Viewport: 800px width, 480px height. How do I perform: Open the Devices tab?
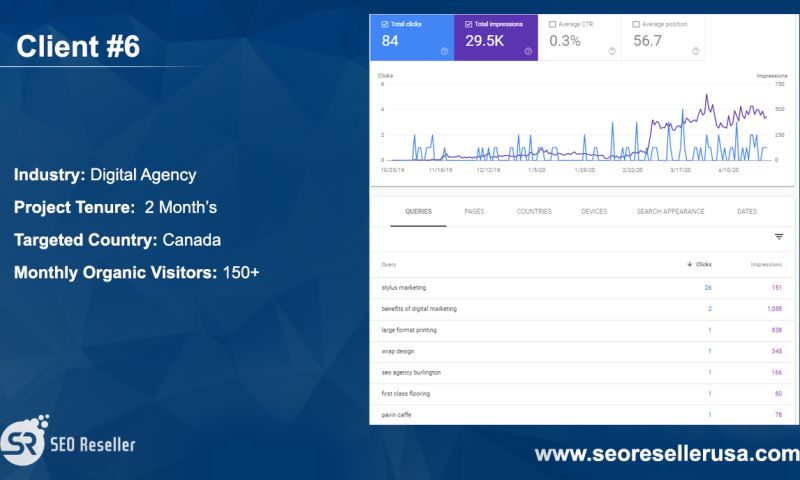[594, 212]
